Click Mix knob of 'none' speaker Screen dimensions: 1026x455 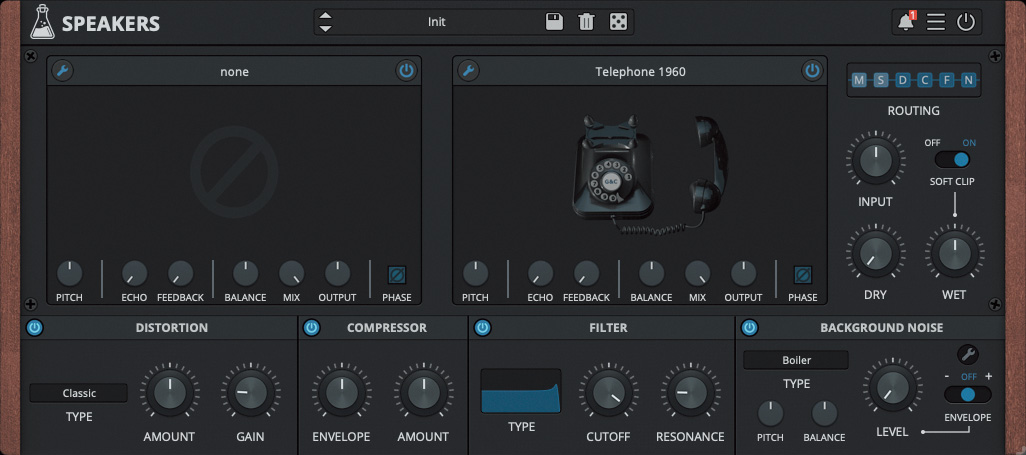pos(291,274)
